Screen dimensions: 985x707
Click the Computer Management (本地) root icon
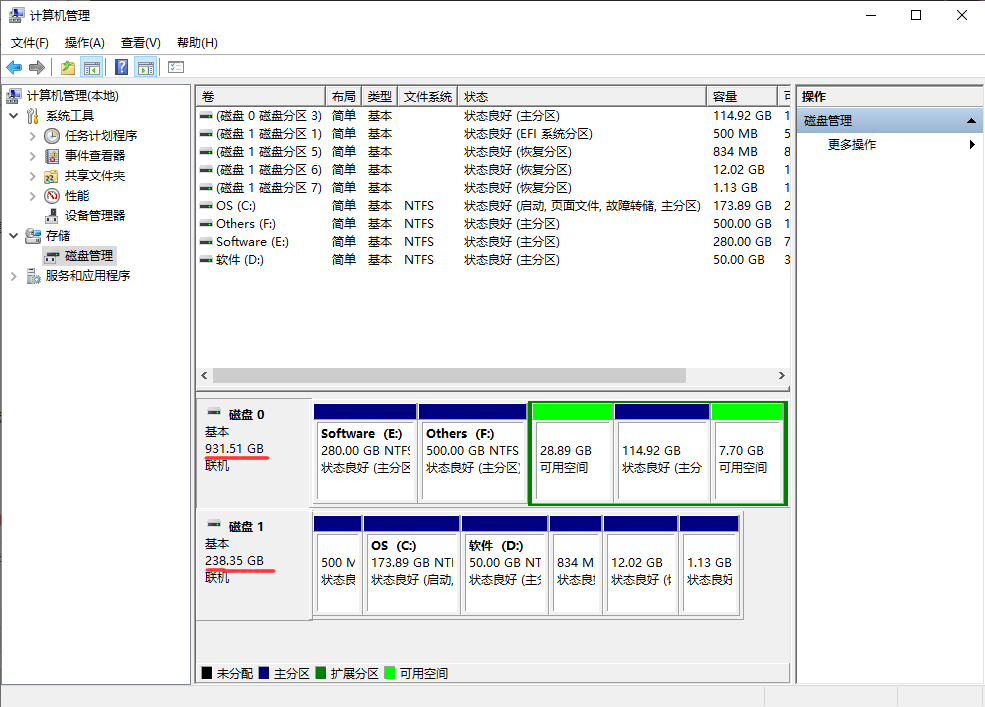[x=14, y=96]
